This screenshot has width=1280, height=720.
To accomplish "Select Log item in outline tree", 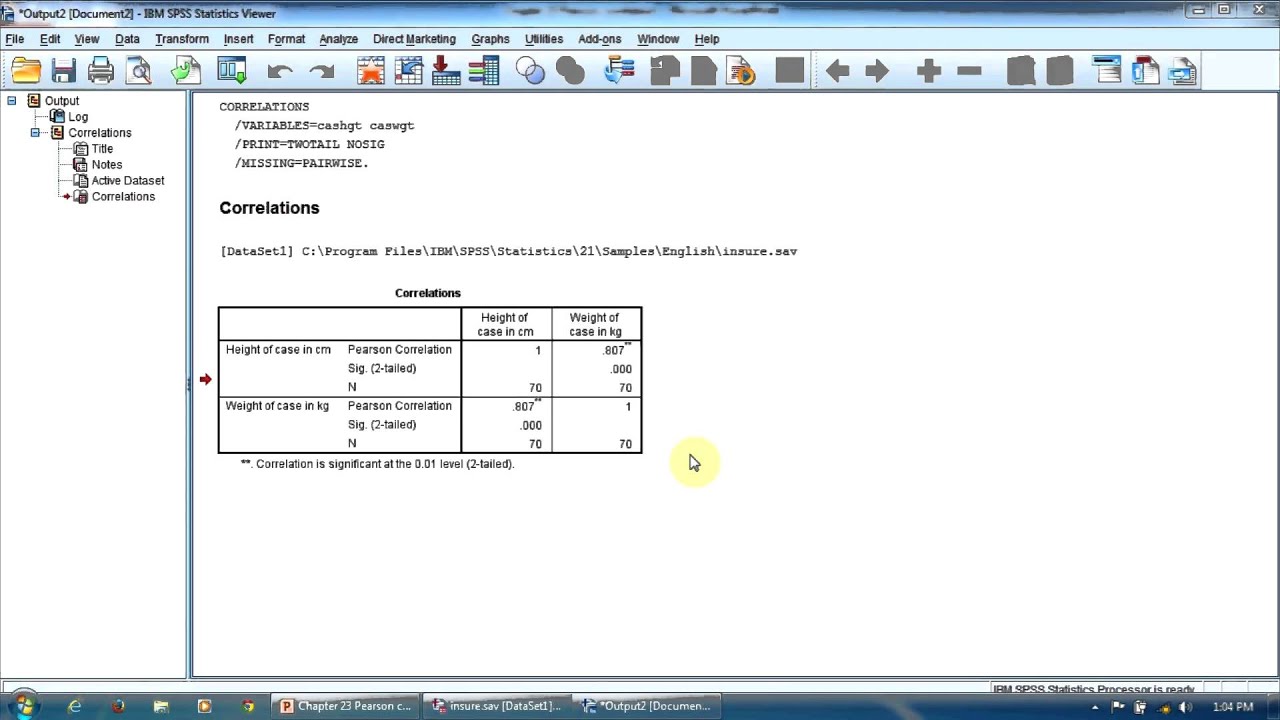I will pos(78,117).
